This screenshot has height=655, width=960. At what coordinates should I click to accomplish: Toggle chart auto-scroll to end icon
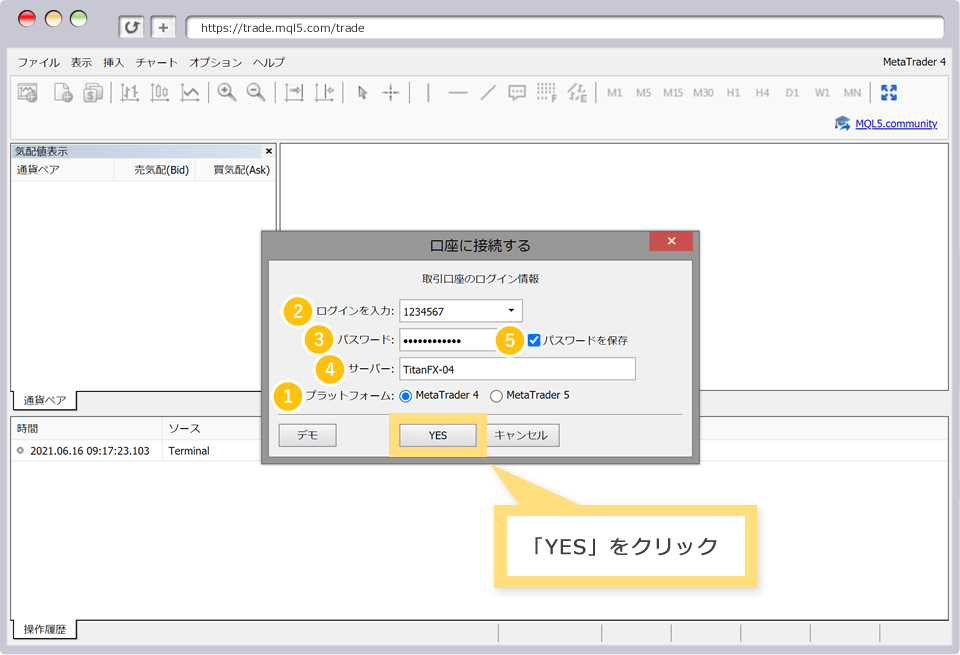[x=294, y=93]
